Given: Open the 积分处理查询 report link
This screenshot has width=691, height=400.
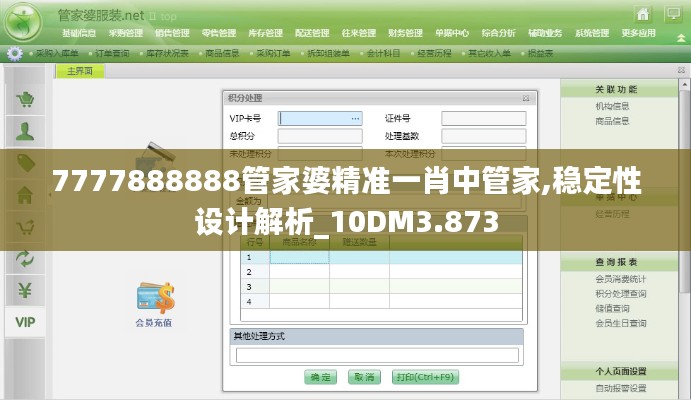Looking at the screenshot, I should (620, 293).
